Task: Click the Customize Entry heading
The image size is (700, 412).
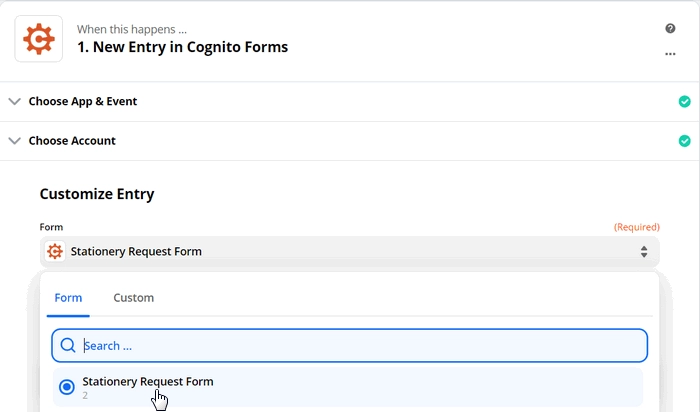Action: [97, 194]
